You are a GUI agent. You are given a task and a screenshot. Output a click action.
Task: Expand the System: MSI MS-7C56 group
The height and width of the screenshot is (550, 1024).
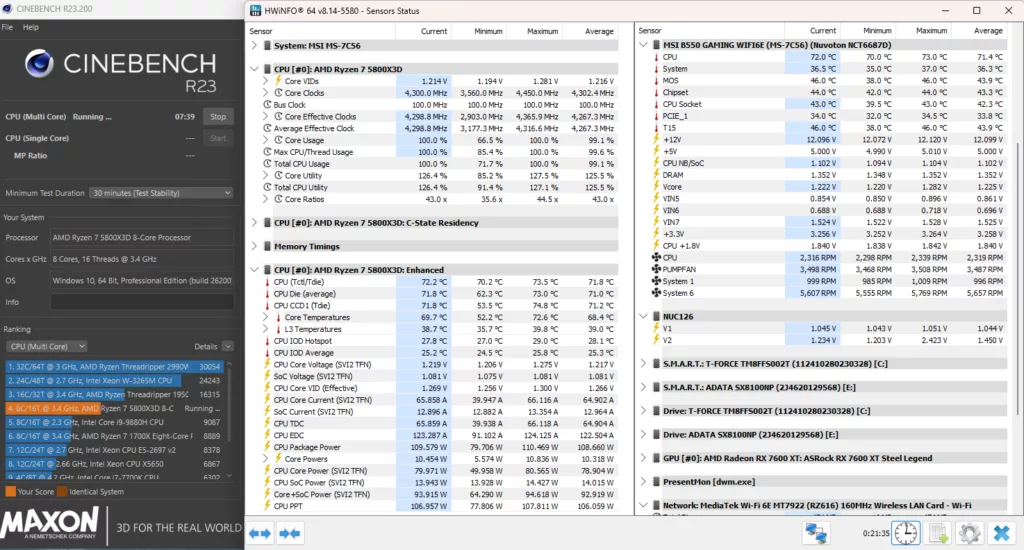coord(254,46)
